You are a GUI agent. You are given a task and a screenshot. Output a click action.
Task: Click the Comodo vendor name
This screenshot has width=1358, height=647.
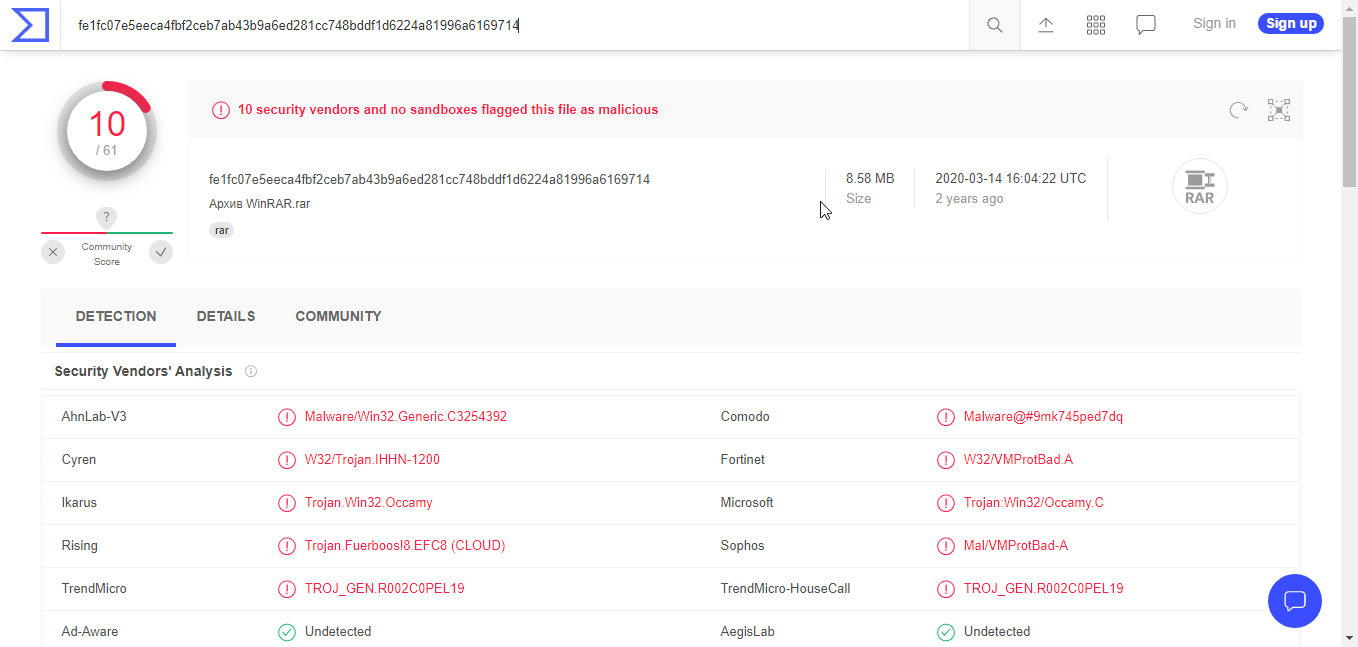745,417
